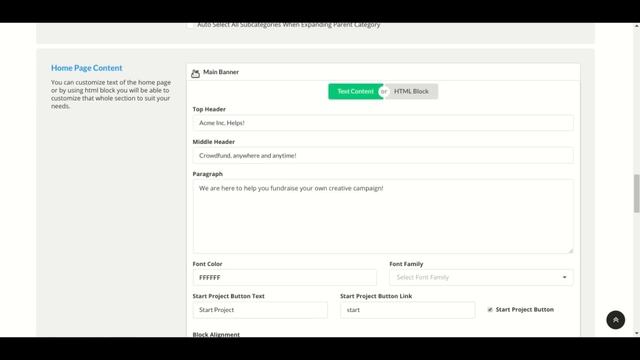Image resolution: width=640 pixels, height=360 pixels.
Task: Click the Main Banner icon
Action: [x=196, y=73]
